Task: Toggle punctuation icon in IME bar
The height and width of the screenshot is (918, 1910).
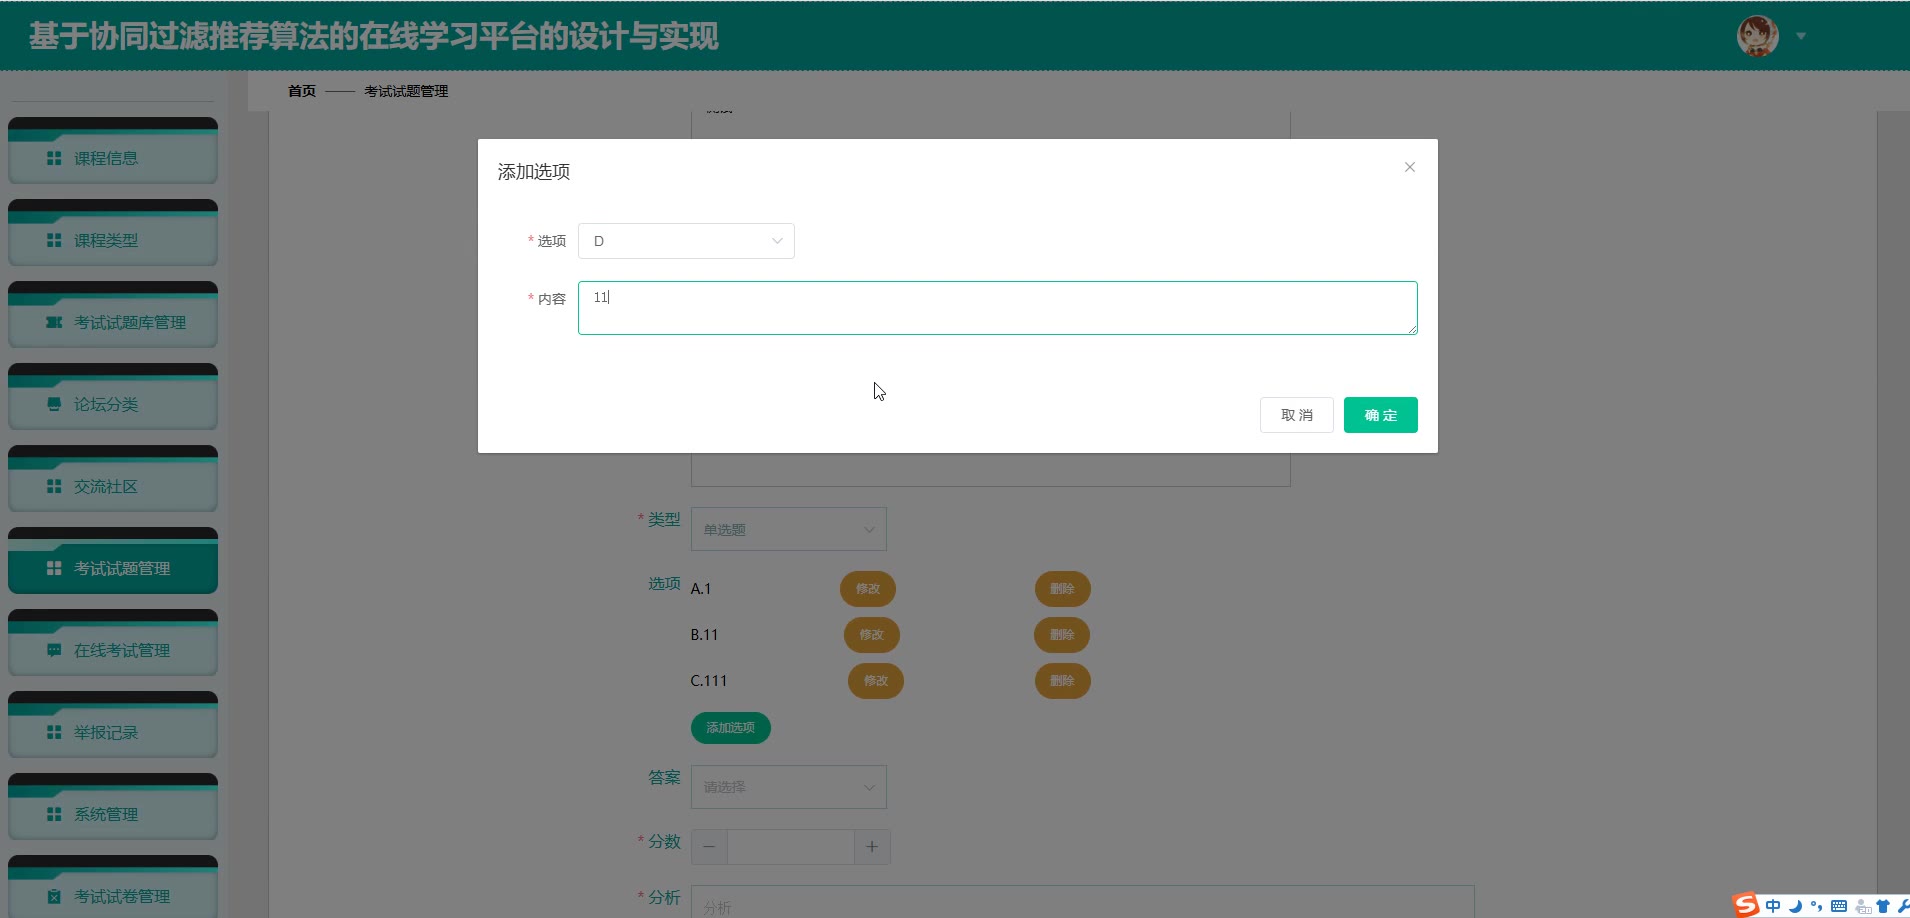Action: [x=1817, y=906]
